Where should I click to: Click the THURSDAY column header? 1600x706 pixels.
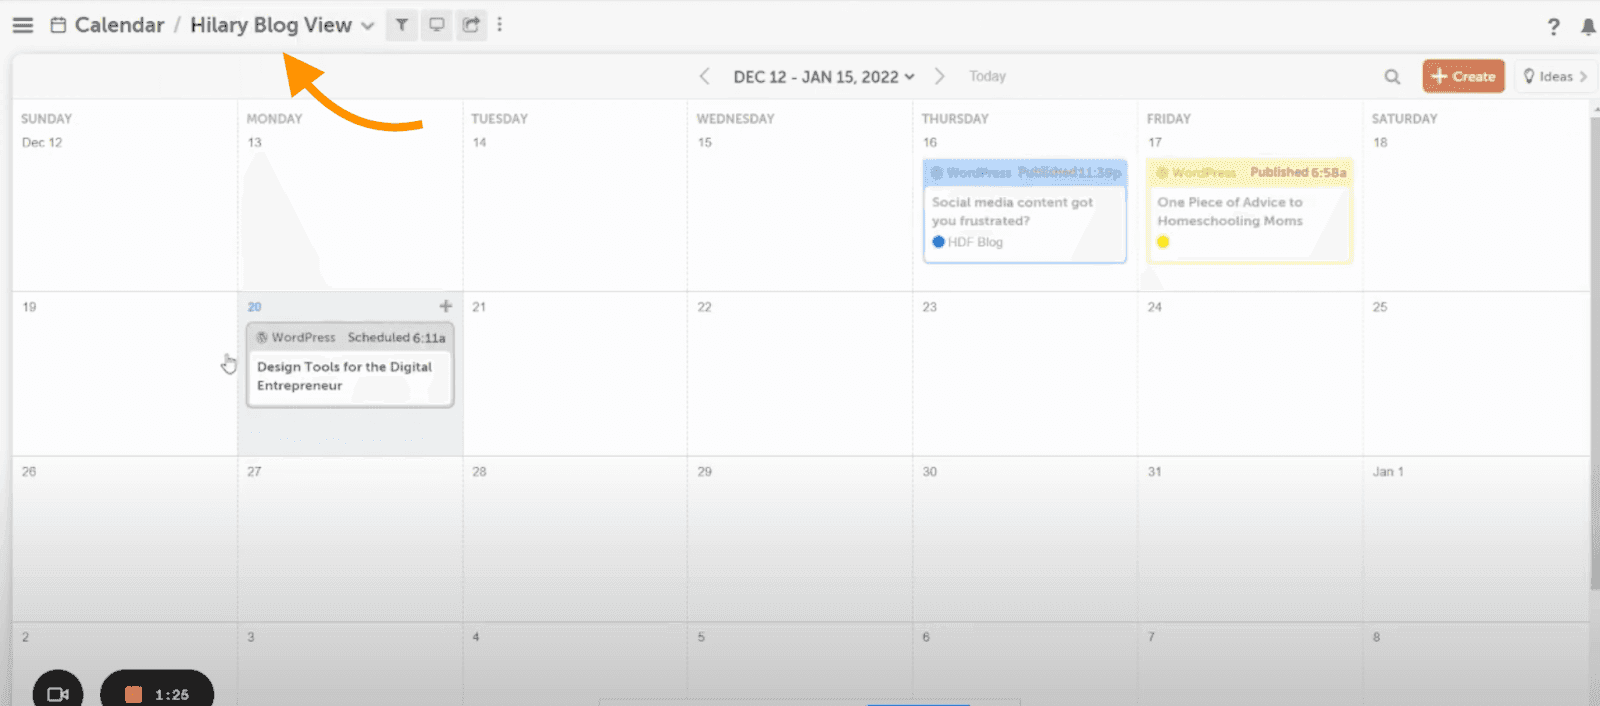955,118
